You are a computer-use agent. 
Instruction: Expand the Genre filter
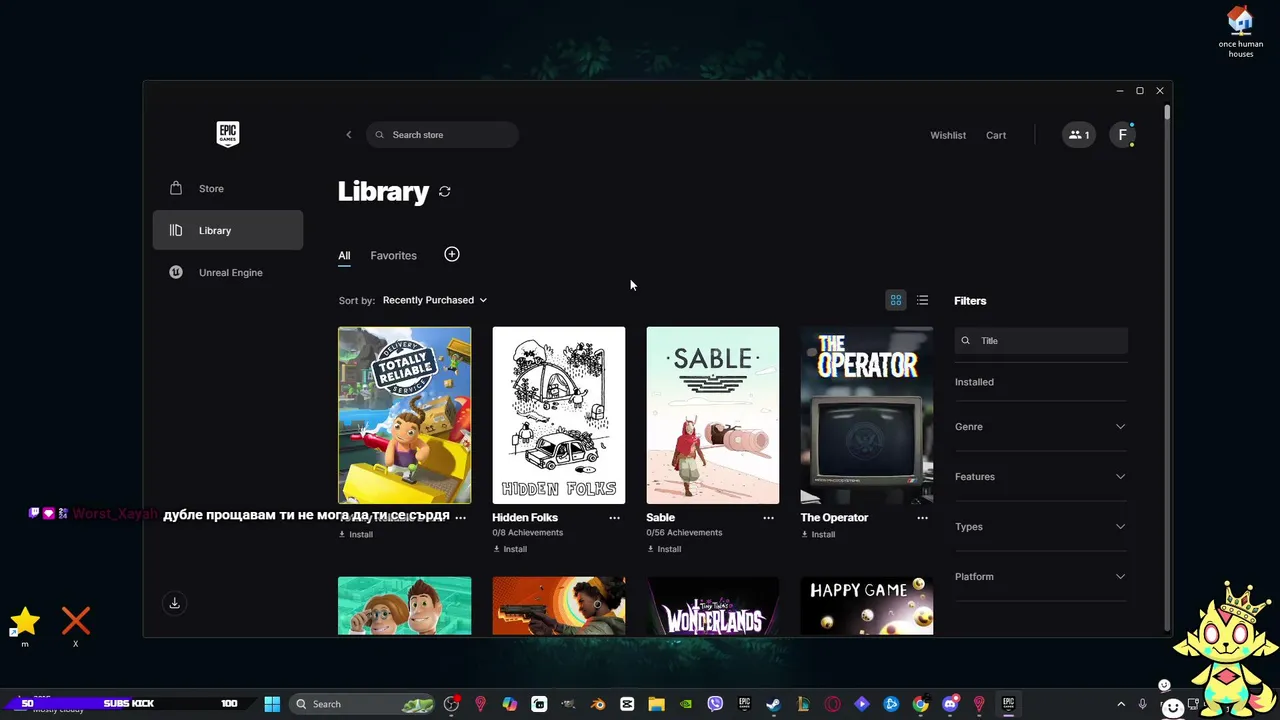pyautogui.click(x=1041, y=427)
